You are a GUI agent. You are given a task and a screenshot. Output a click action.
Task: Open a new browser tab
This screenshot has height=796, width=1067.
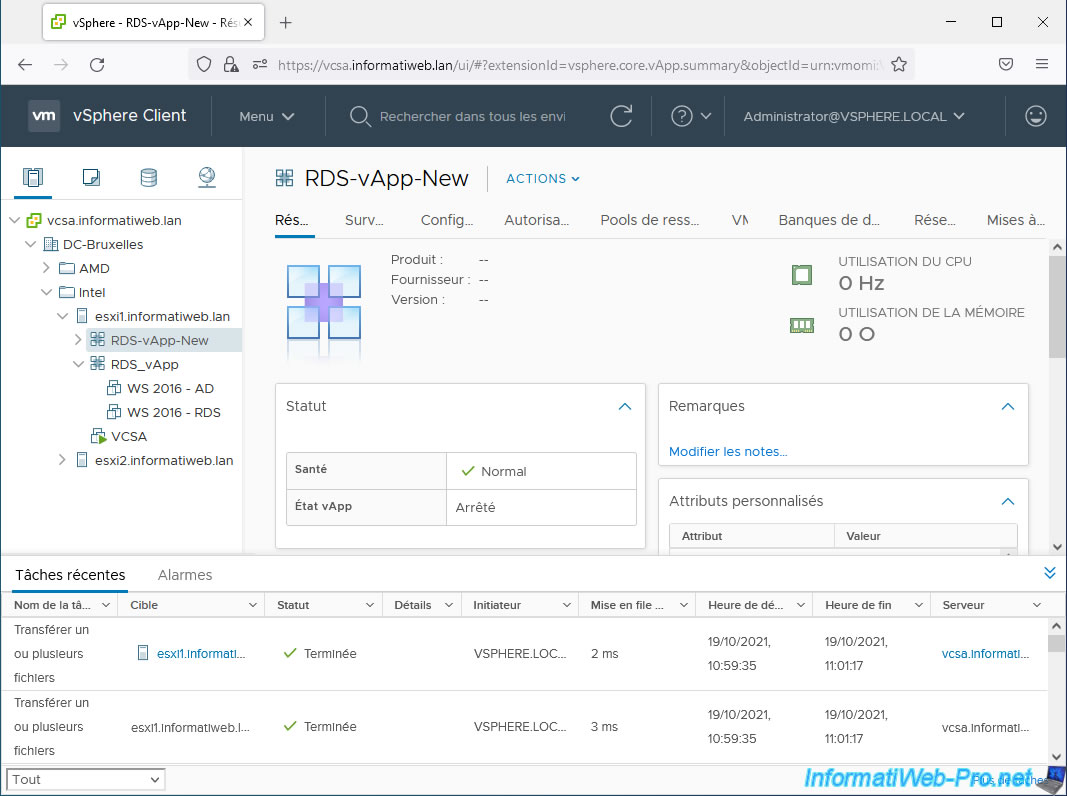tap(286, 22)
